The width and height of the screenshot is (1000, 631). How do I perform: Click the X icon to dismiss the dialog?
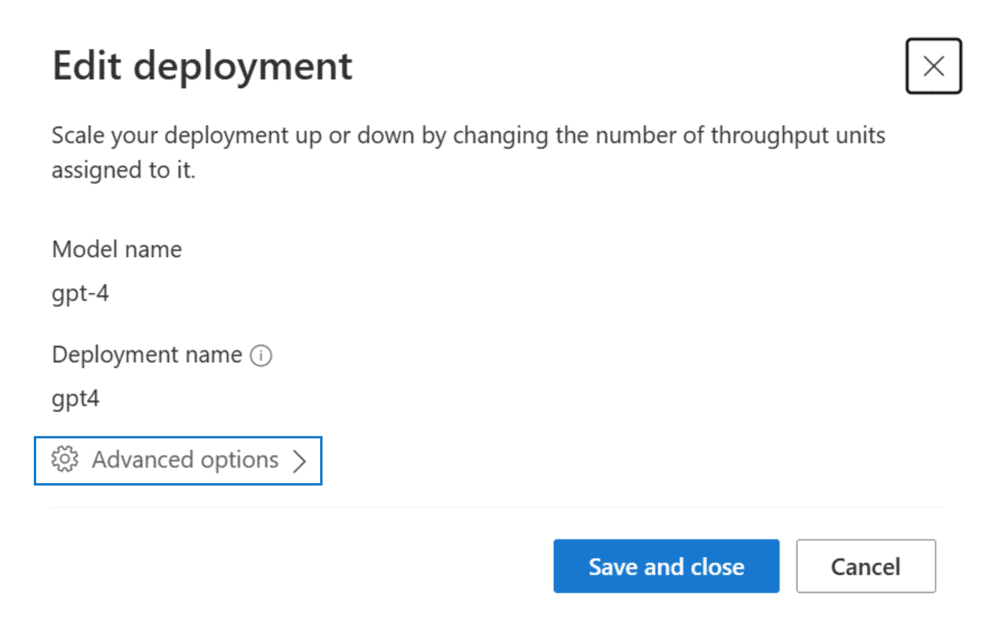934,66
